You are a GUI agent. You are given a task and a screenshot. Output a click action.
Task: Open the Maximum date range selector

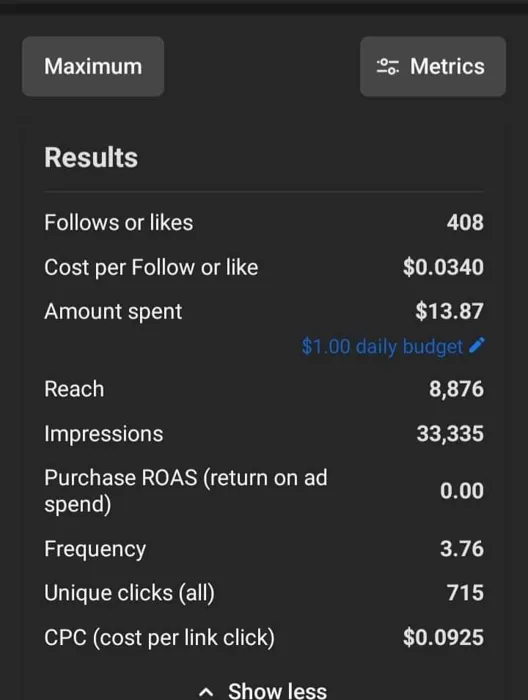click(x=93, y=67)
